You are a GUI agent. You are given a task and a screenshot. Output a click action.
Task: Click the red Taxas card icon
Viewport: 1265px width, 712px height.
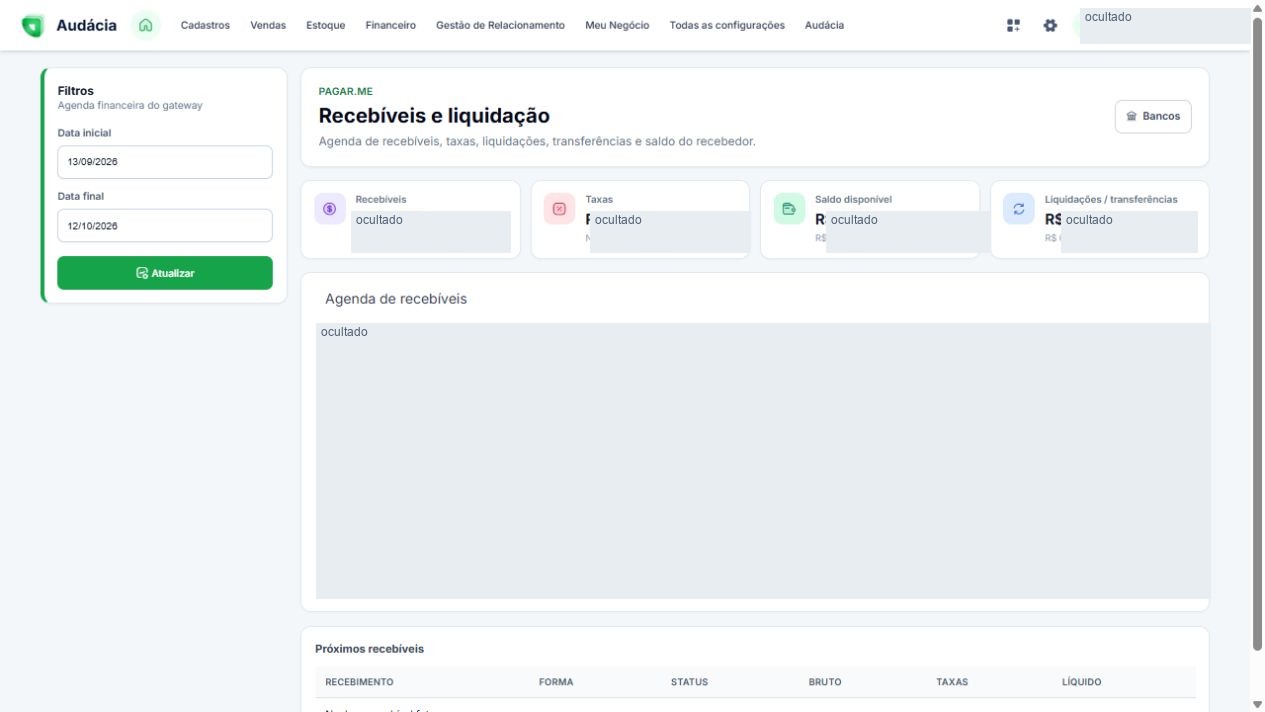coord(560,209)
